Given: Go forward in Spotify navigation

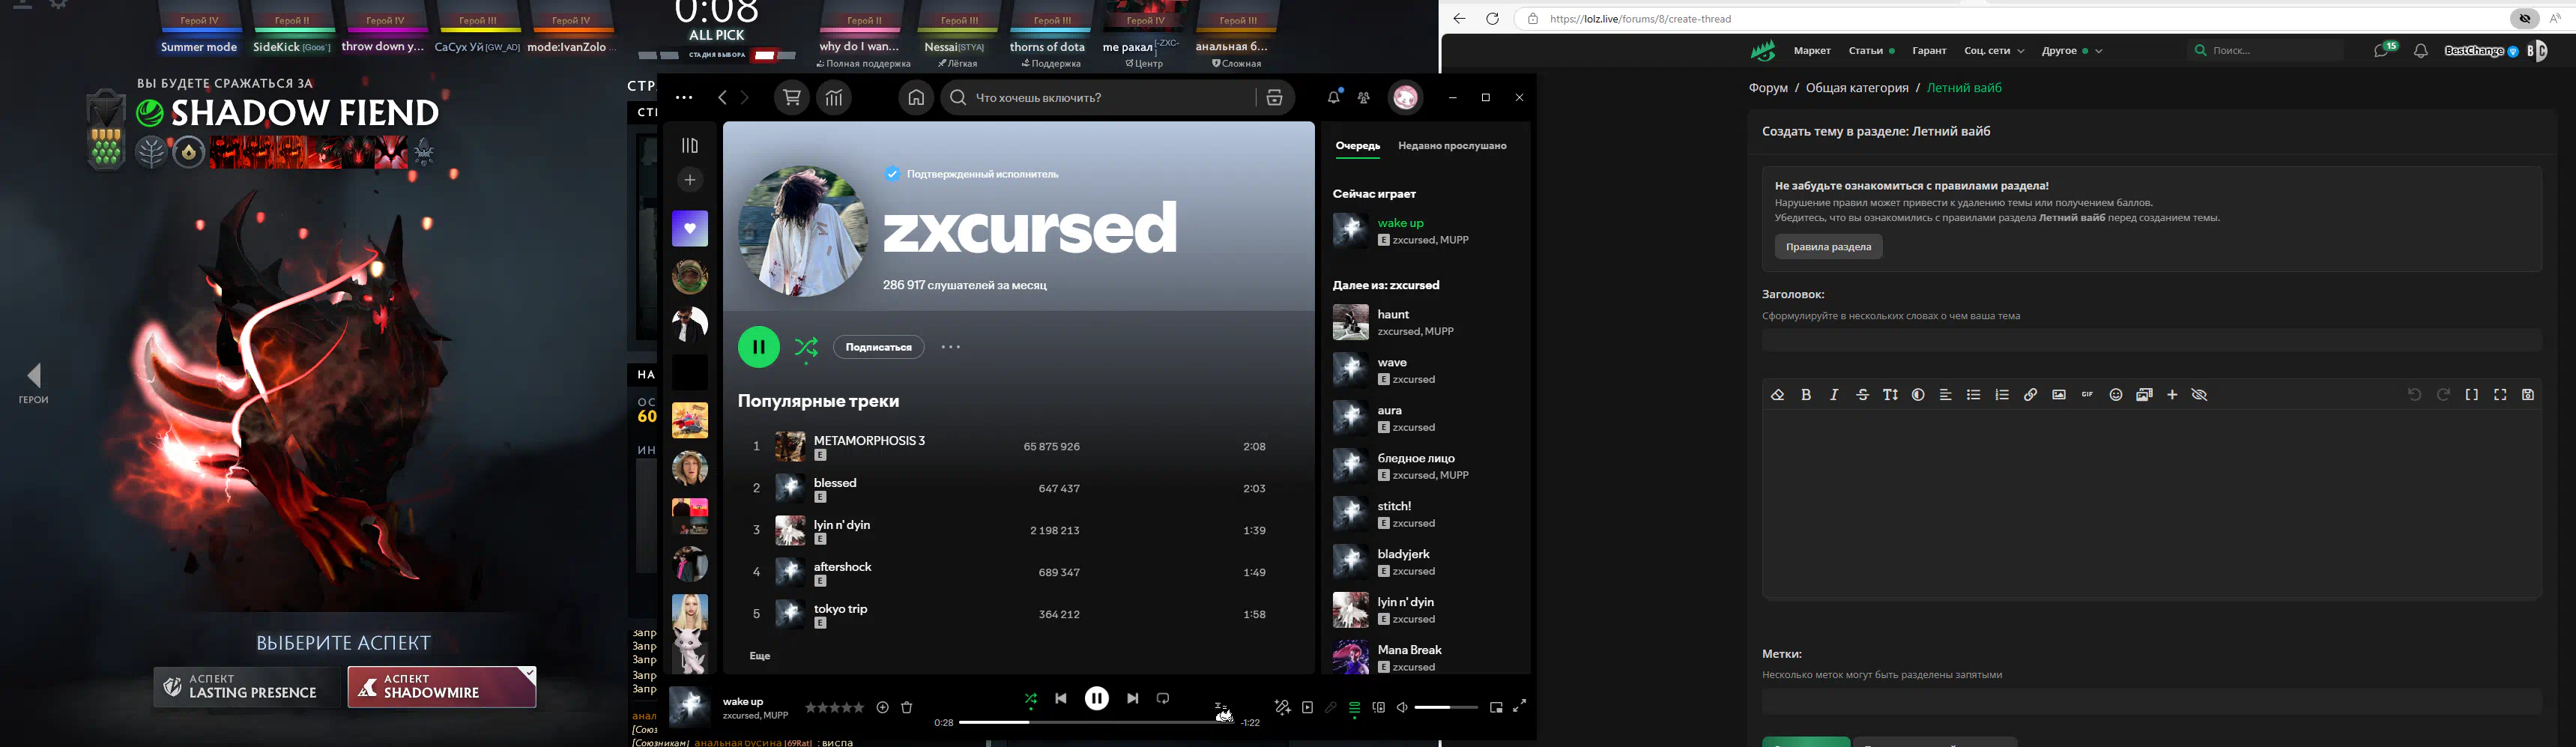Looking at the screenshot, I should (x=744, y=98).
